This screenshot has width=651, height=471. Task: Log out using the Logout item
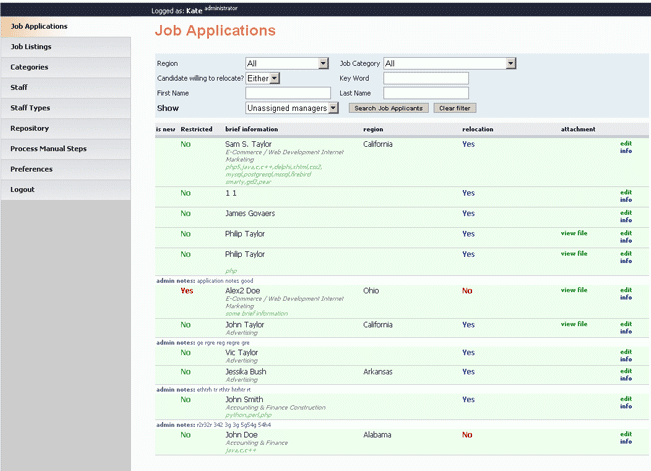pyautogui.click(x=65, y=189)
